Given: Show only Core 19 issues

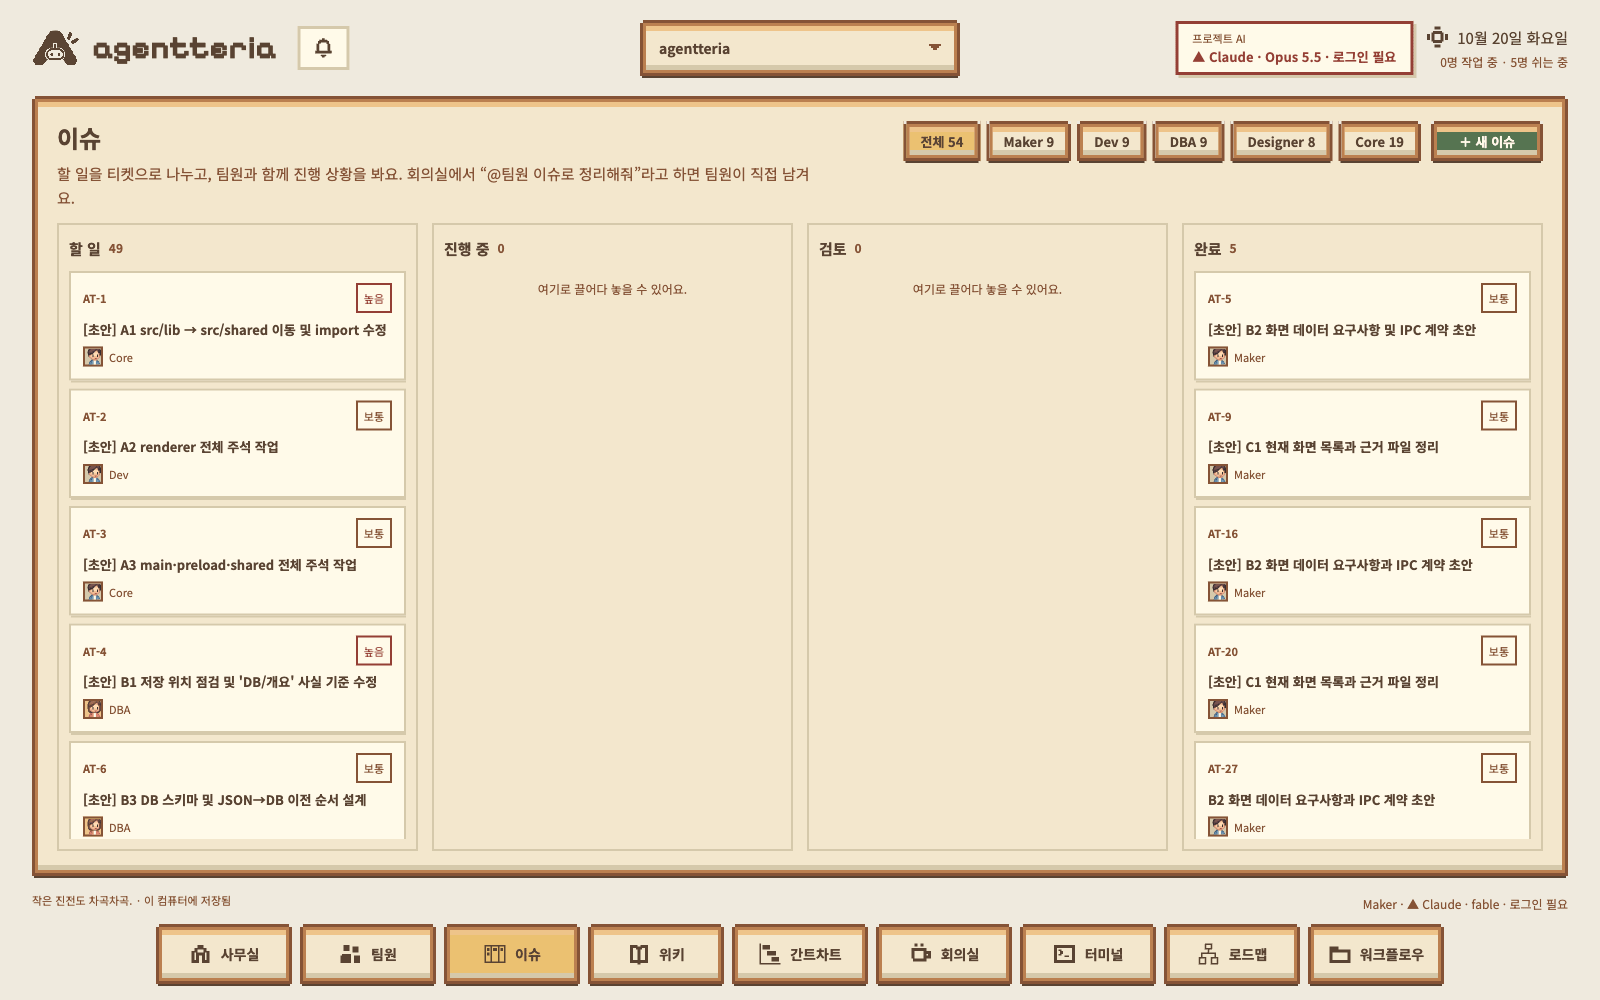Looking at the screenshot, I should (x=1379, y=142).
